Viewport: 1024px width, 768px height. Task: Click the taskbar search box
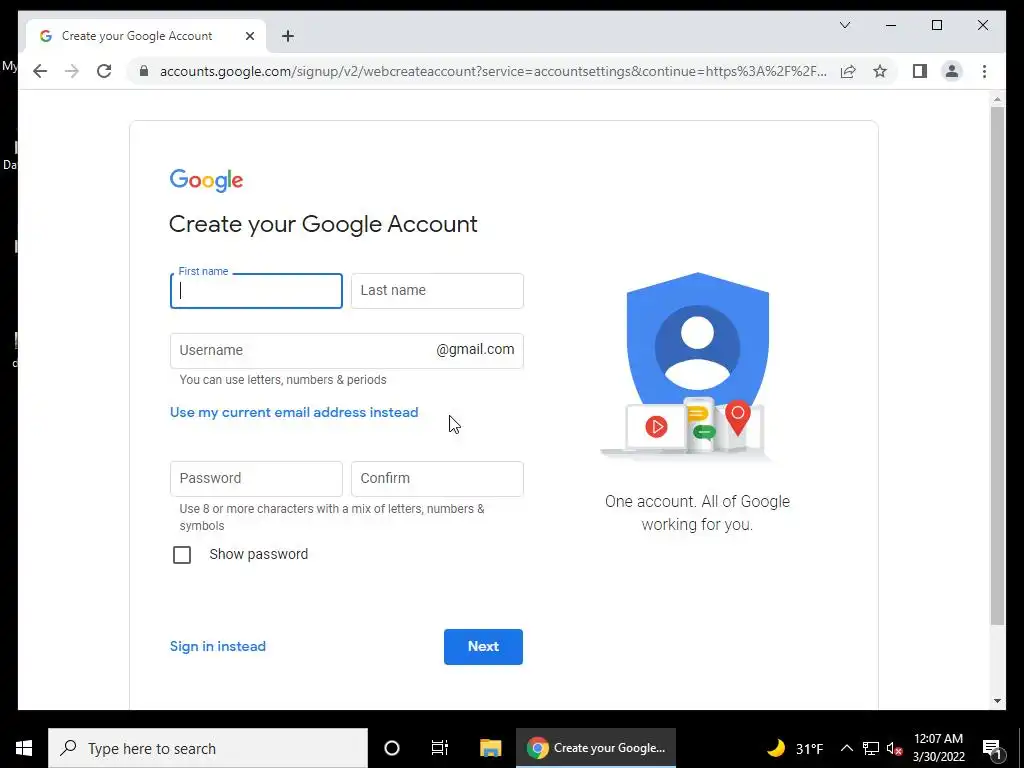pos(208,748)
